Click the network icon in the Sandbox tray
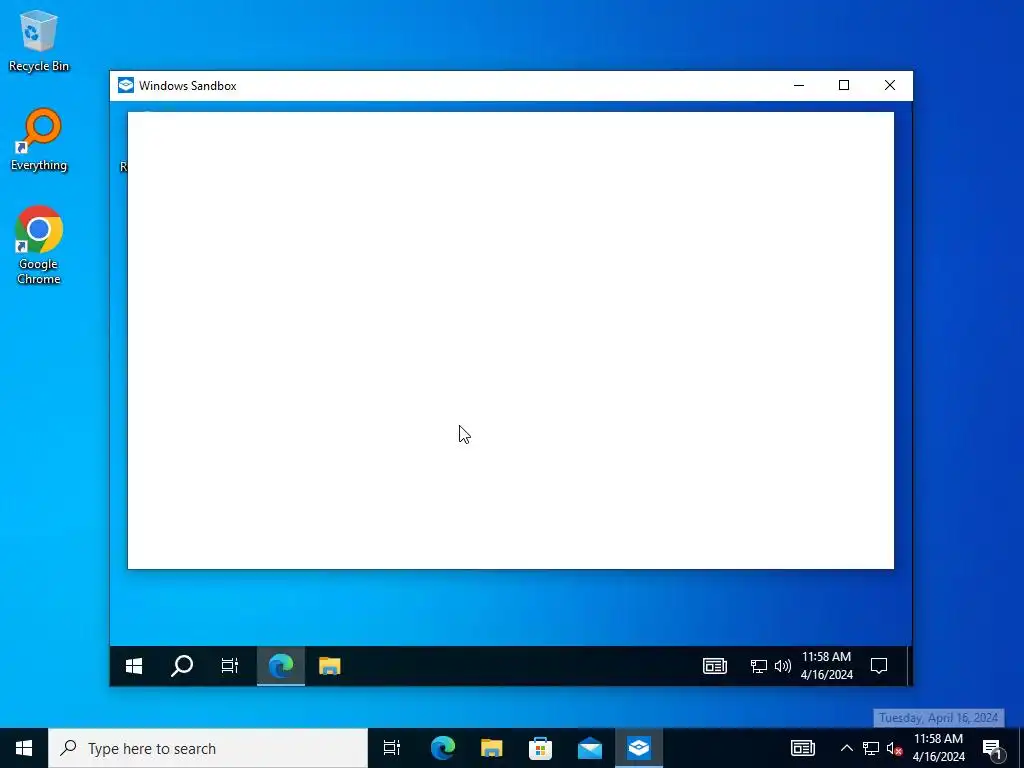 pyautogui.click(x=758, y=666)
